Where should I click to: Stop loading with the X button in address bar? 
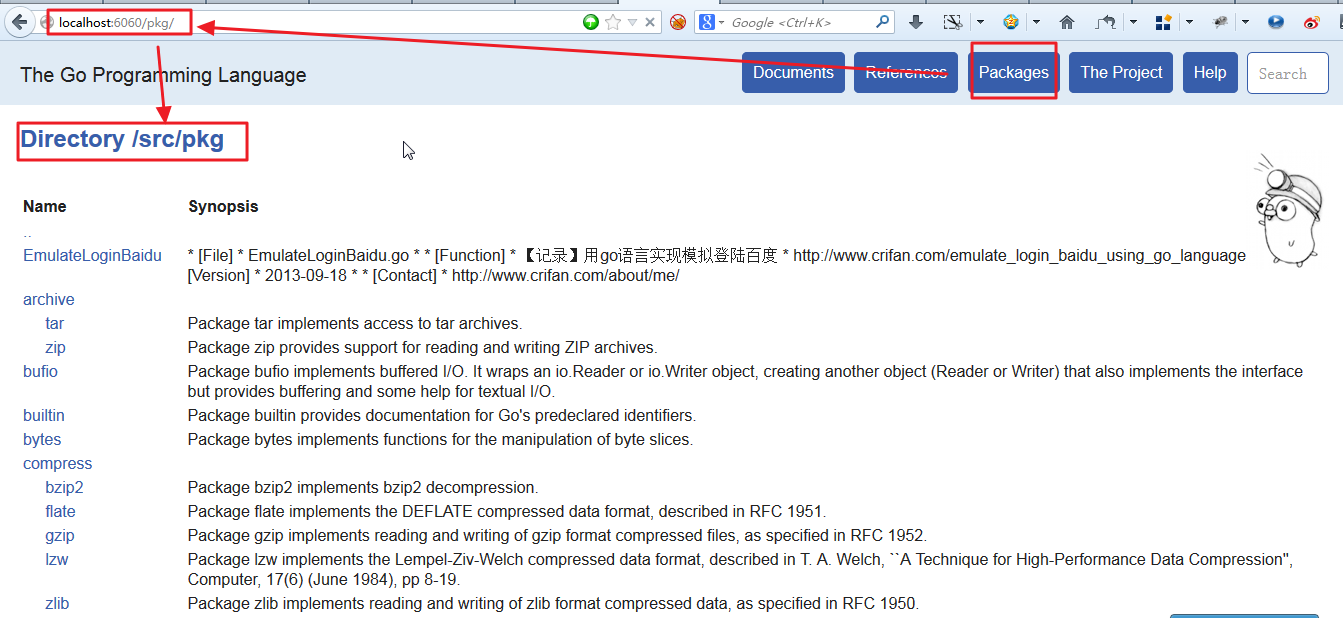click(x=650, y=22)
